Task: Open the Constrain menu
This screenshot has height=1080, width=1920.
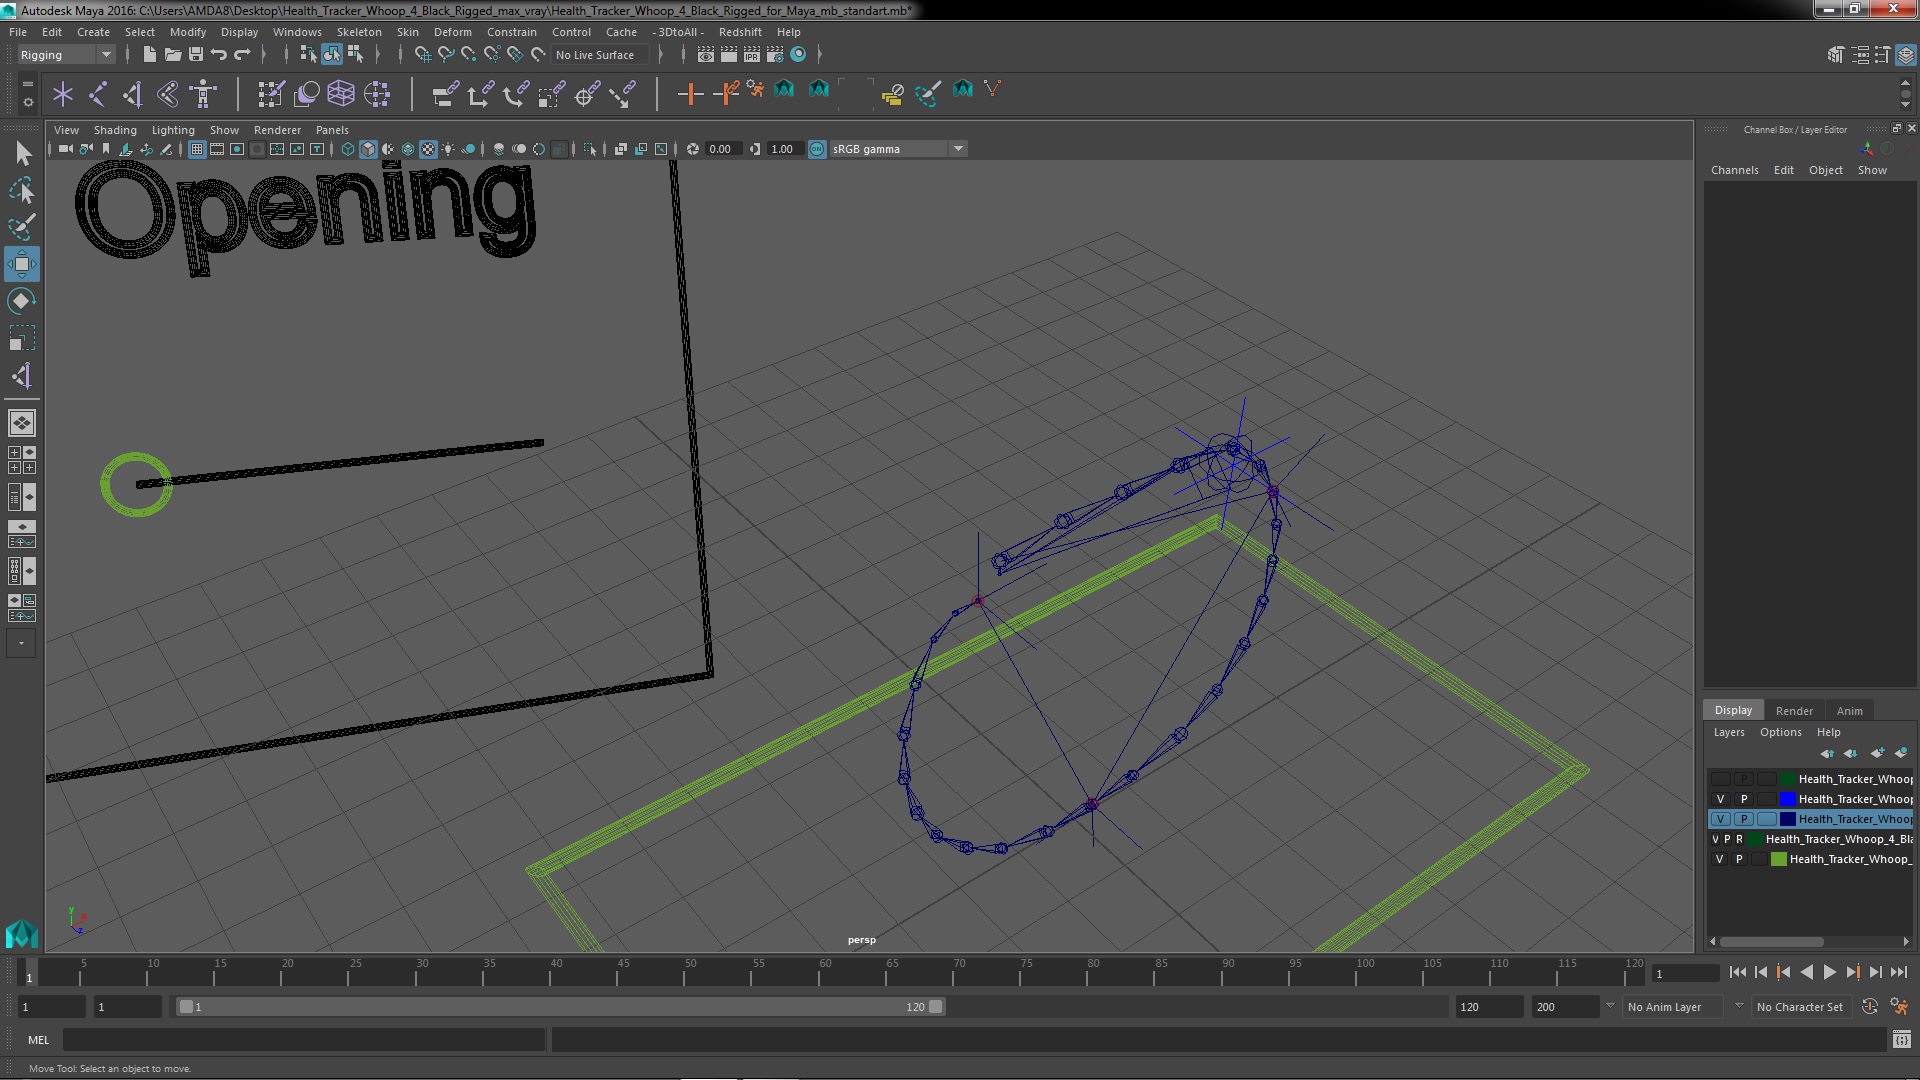Action: point(511,32)
